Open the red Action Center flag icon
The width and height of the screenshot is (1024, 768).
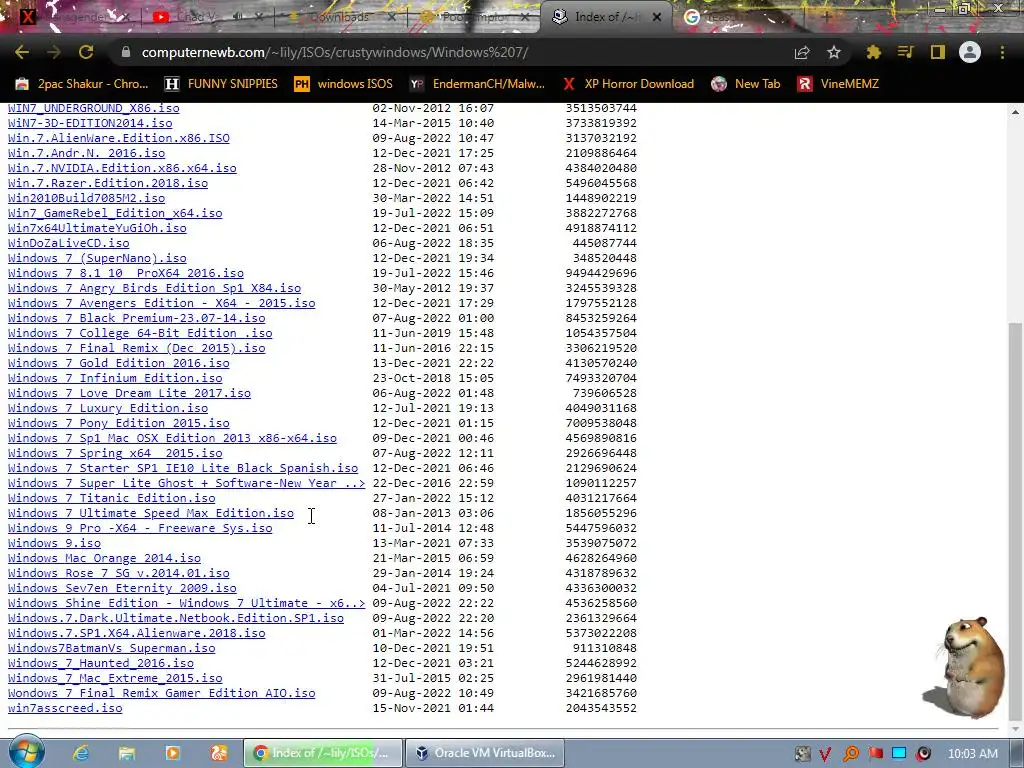(875, 754)
